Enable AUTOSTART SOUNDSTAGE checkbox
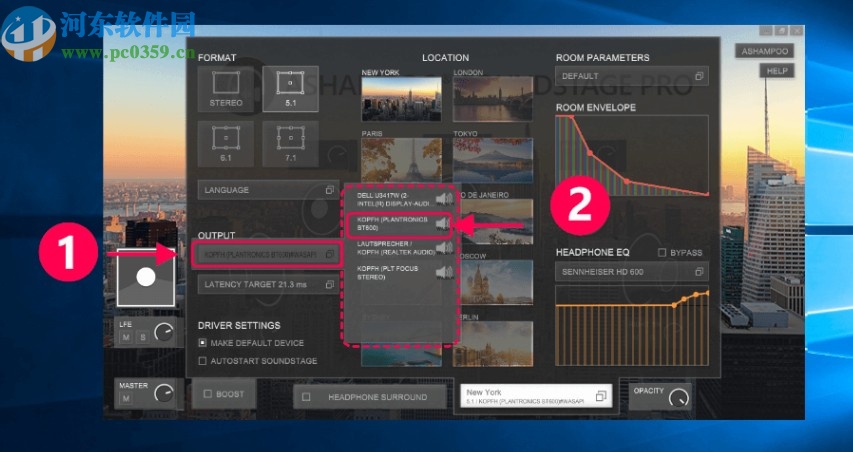Image resolution: width=853 pixels, height=452 pixels. click(x=203, y=361)
